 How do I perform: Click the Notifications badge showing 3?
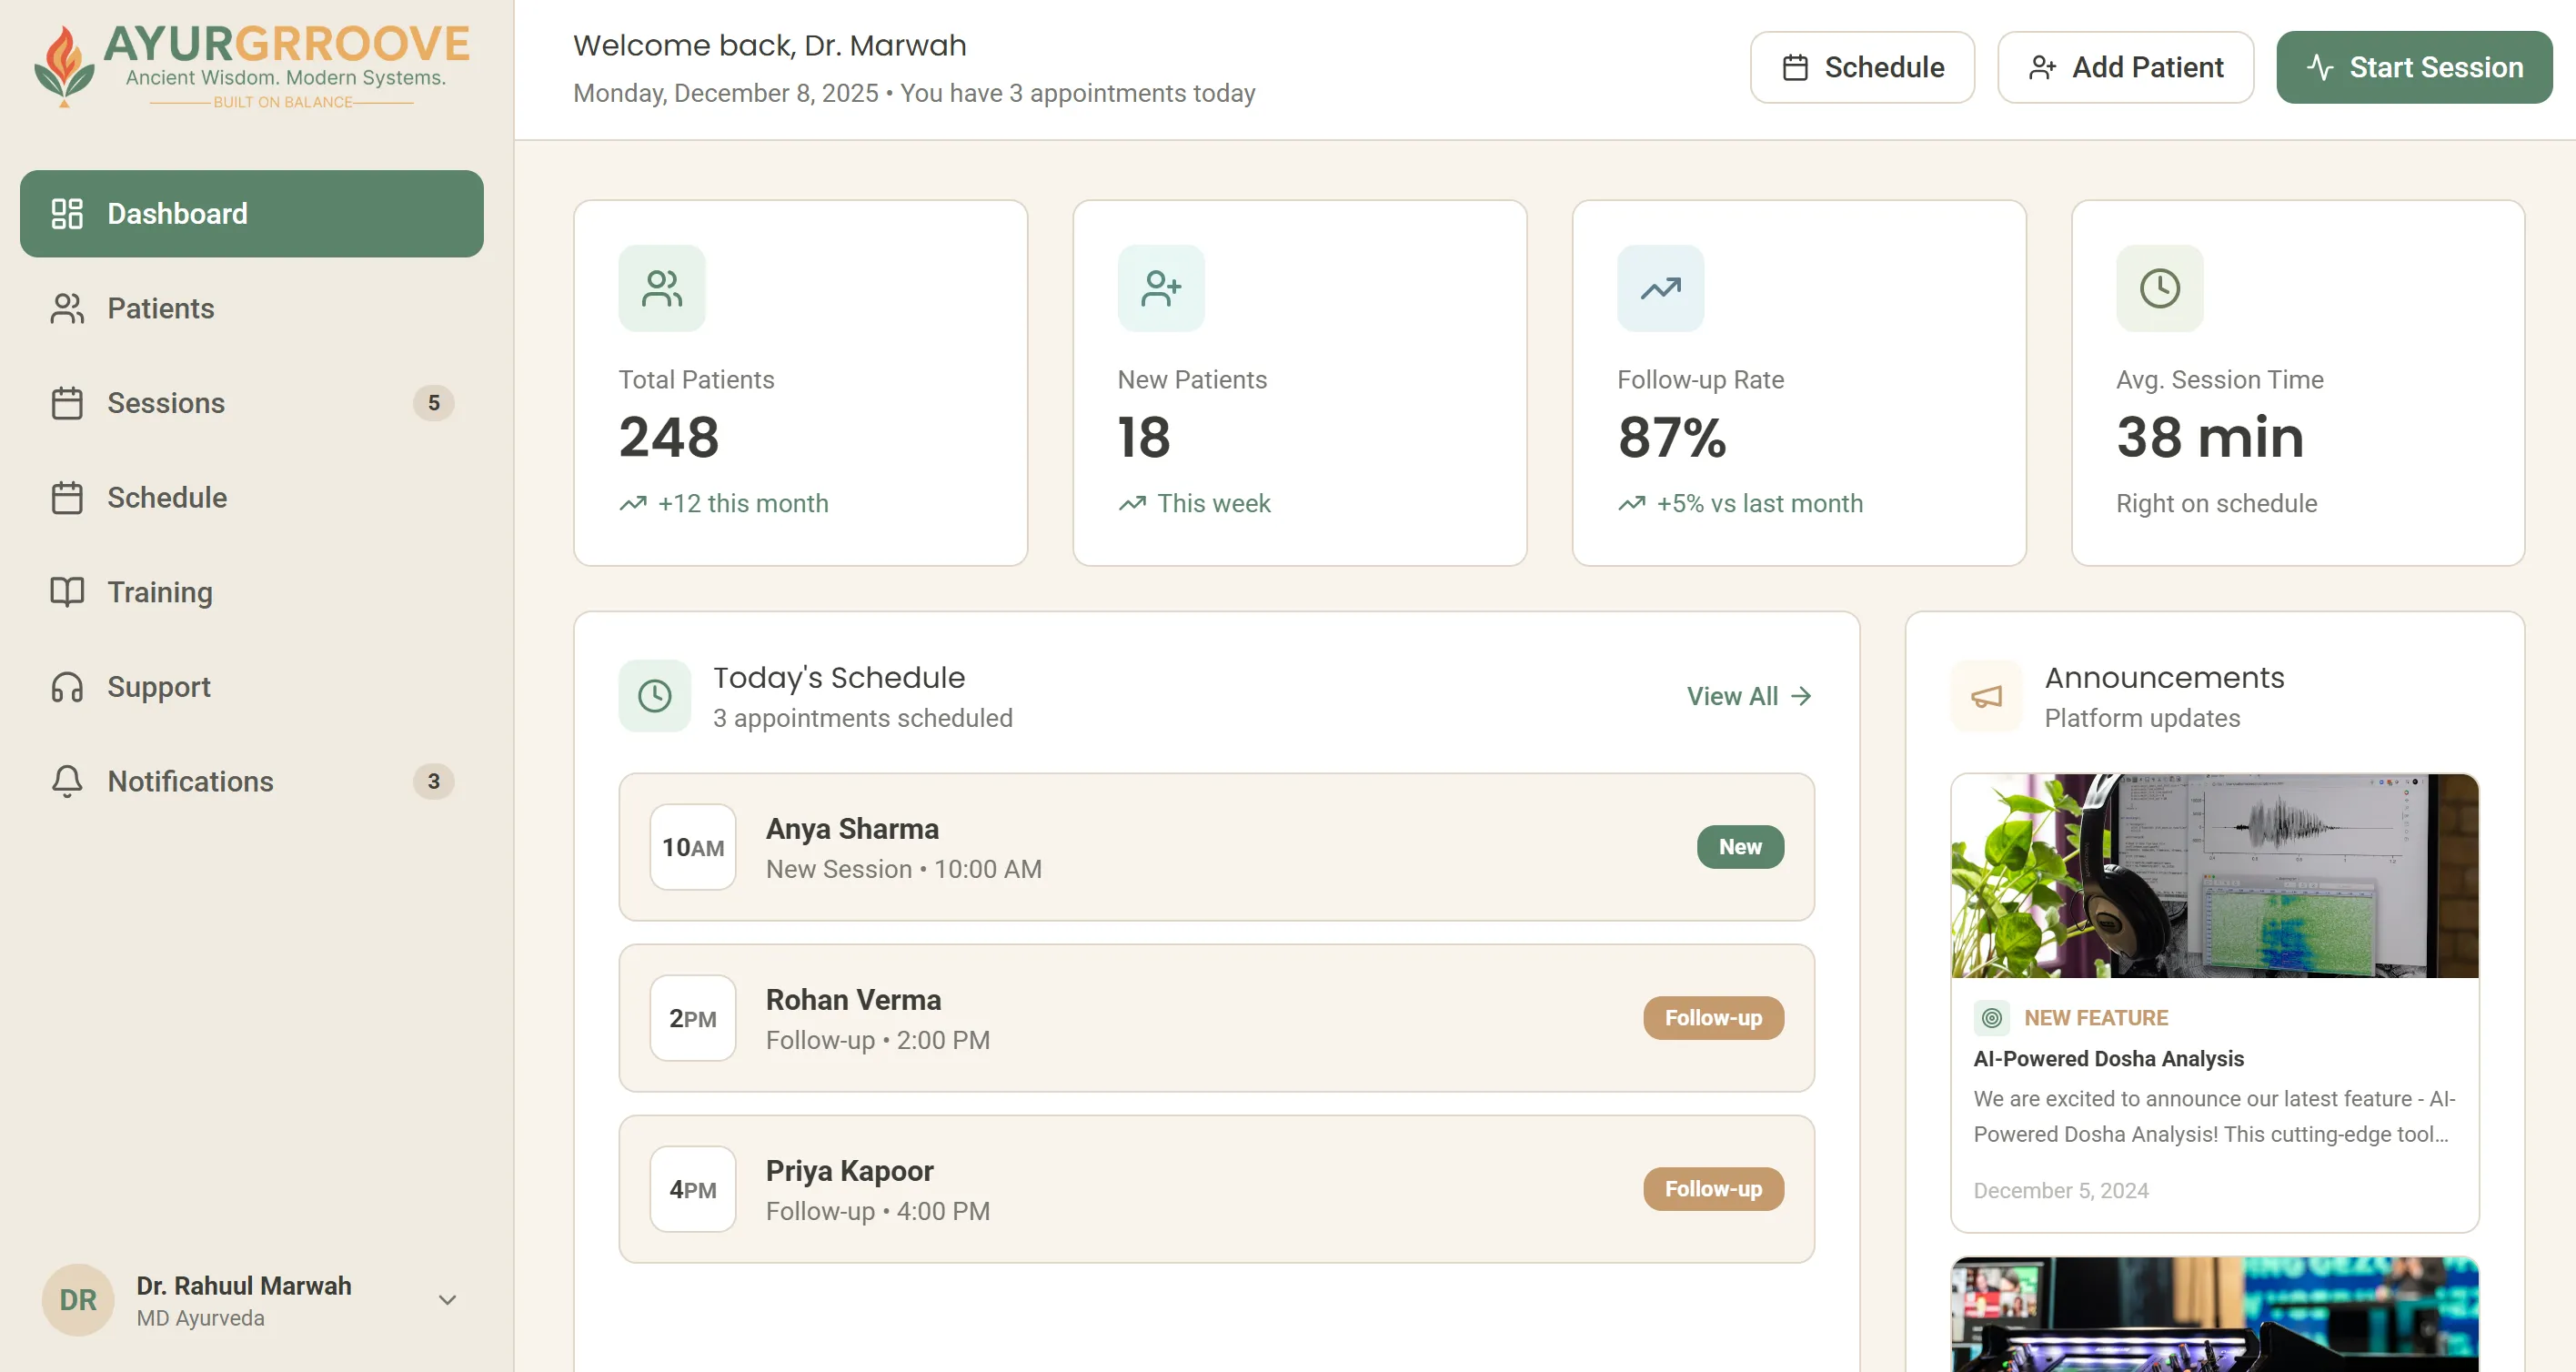433,781
